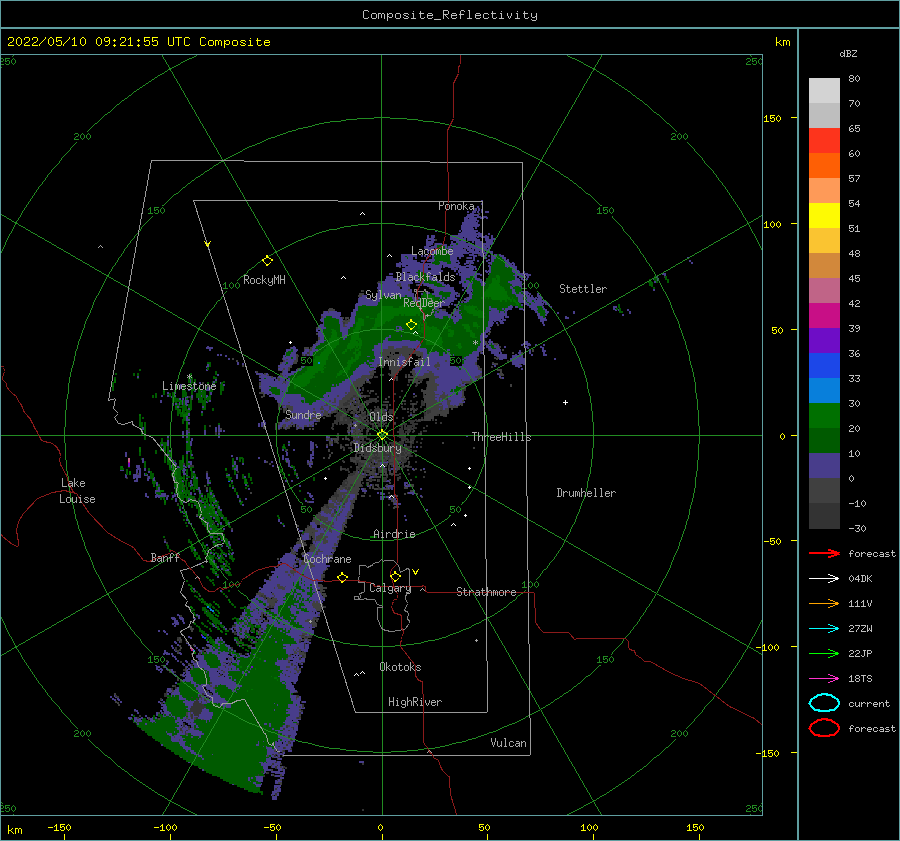
Task: Click the Composite_Reflectivity title
Action: (450, 15)
